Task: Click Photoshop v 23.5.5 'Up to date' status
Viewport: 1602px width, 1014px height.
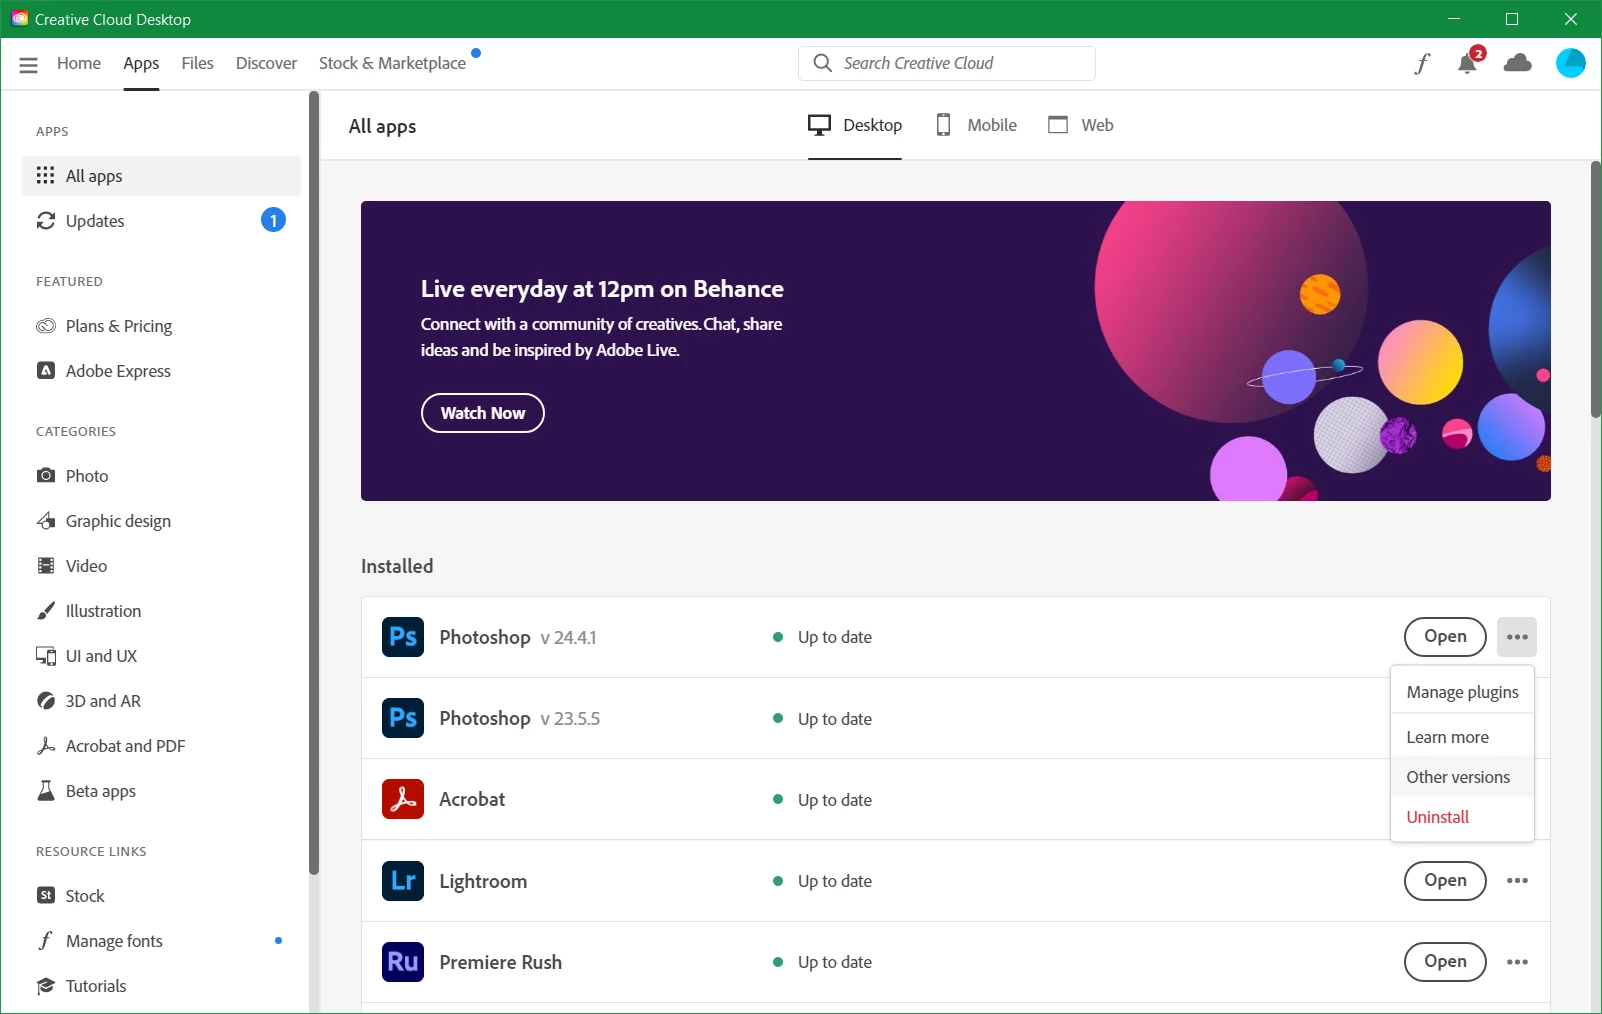Action: pos(823,719)
